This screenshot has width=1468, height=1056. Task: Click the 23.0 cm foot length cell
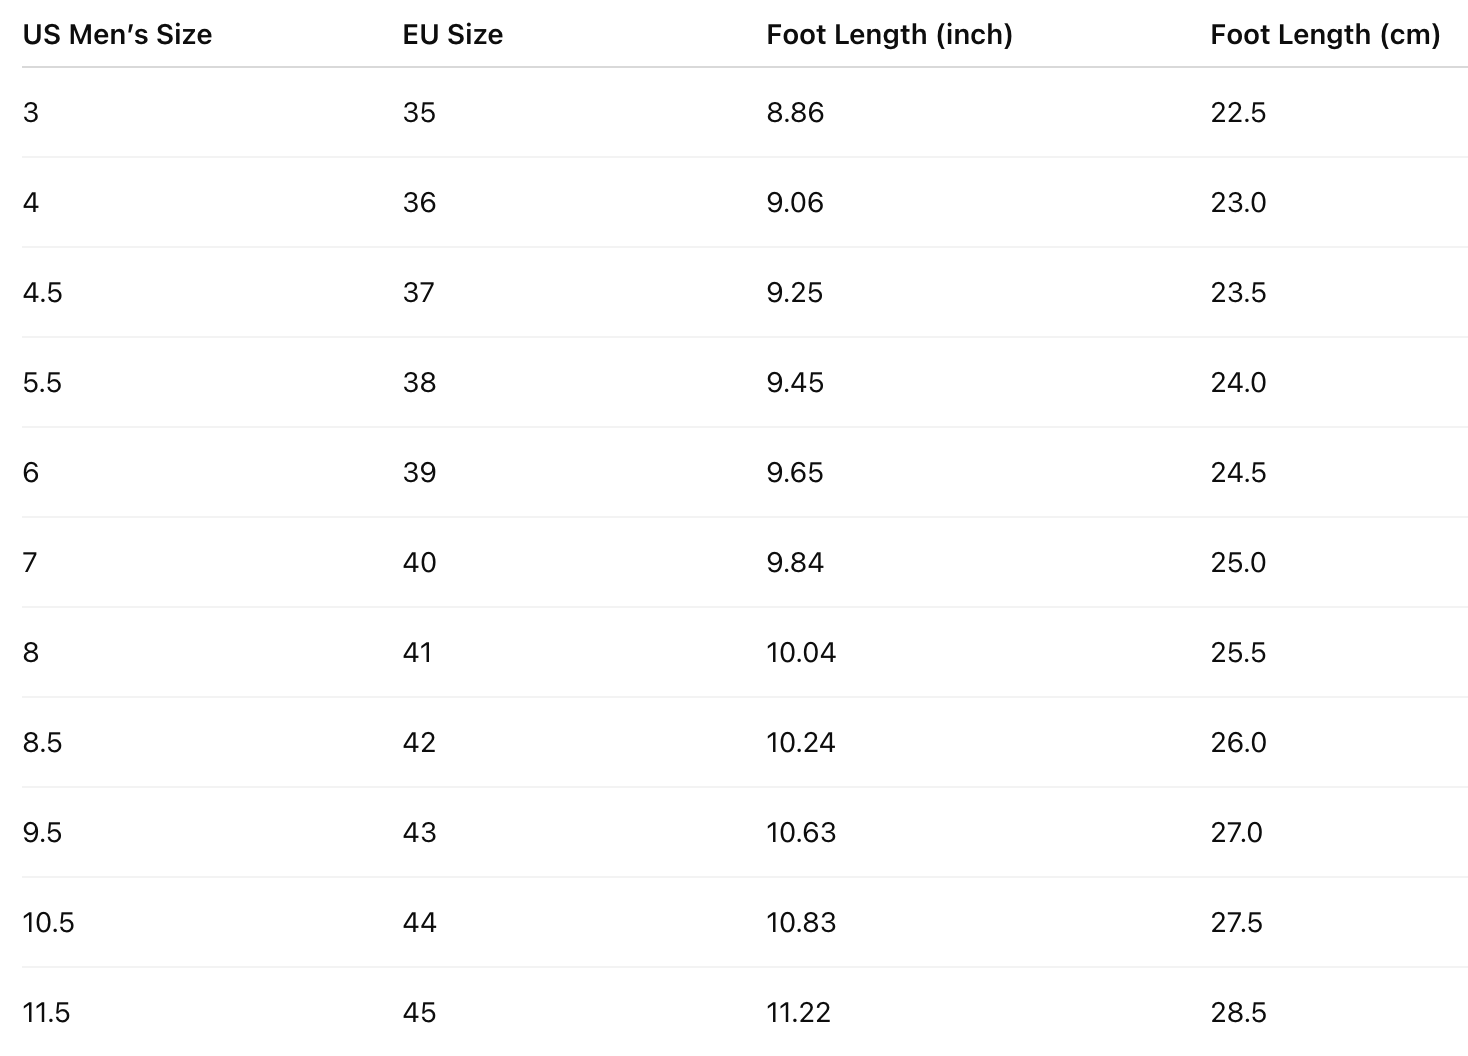pos(1238,203)
